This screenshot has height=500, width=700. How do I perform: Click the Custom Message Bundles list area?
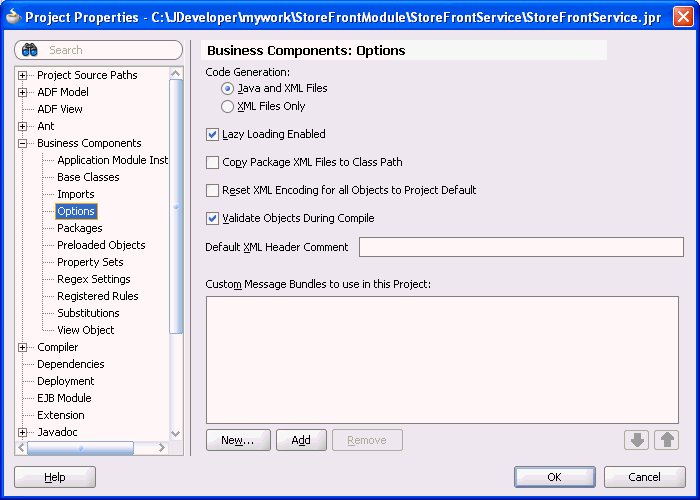442,360
